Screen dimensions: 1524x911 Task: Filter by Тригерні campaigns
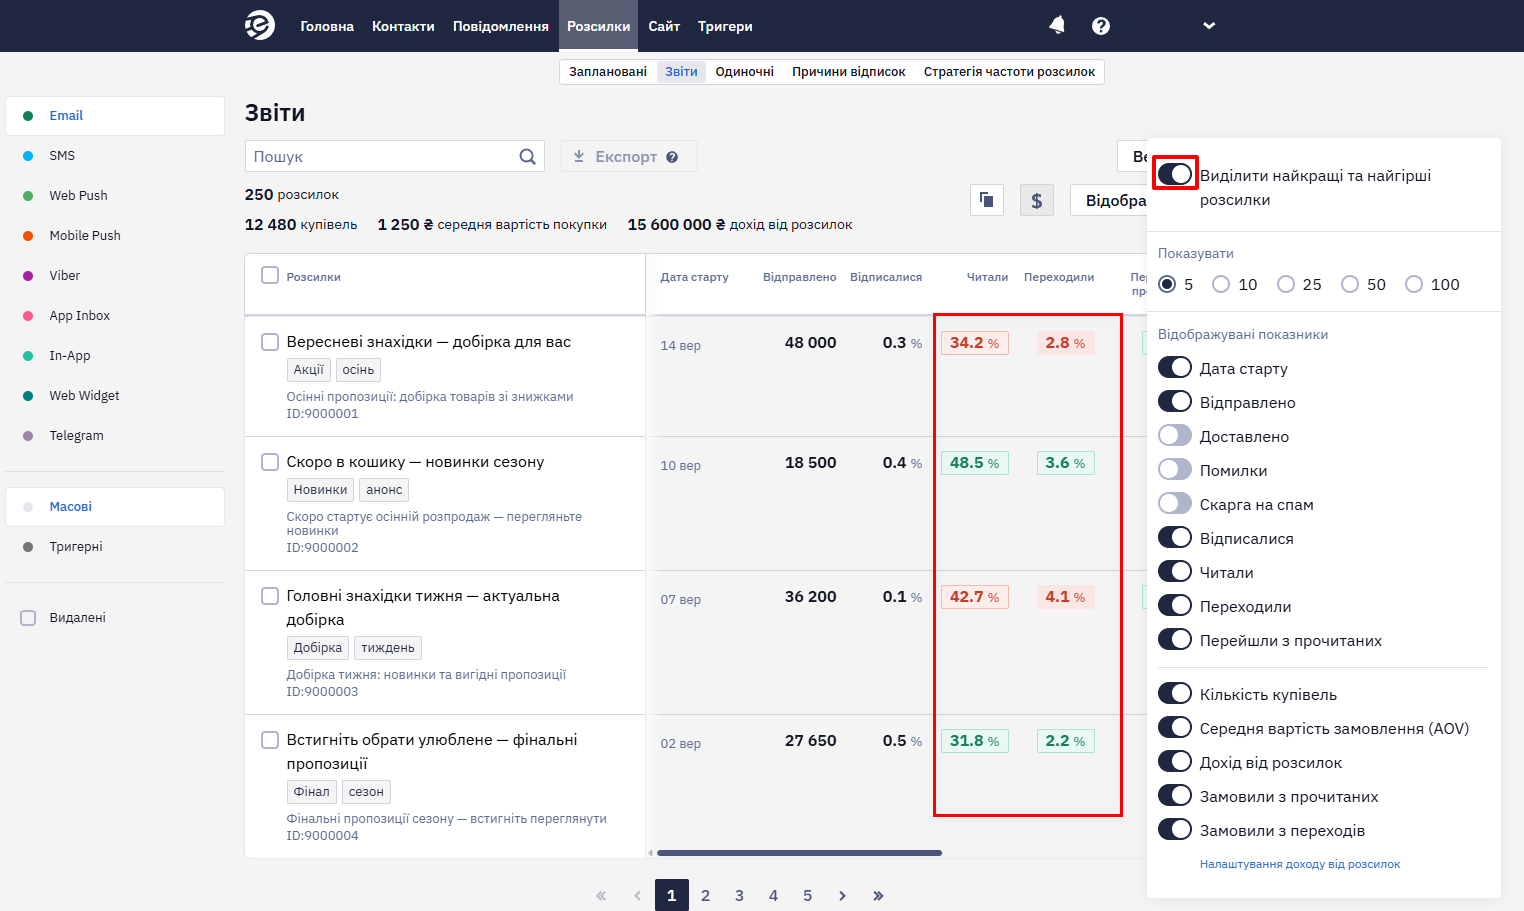[76, 547]
